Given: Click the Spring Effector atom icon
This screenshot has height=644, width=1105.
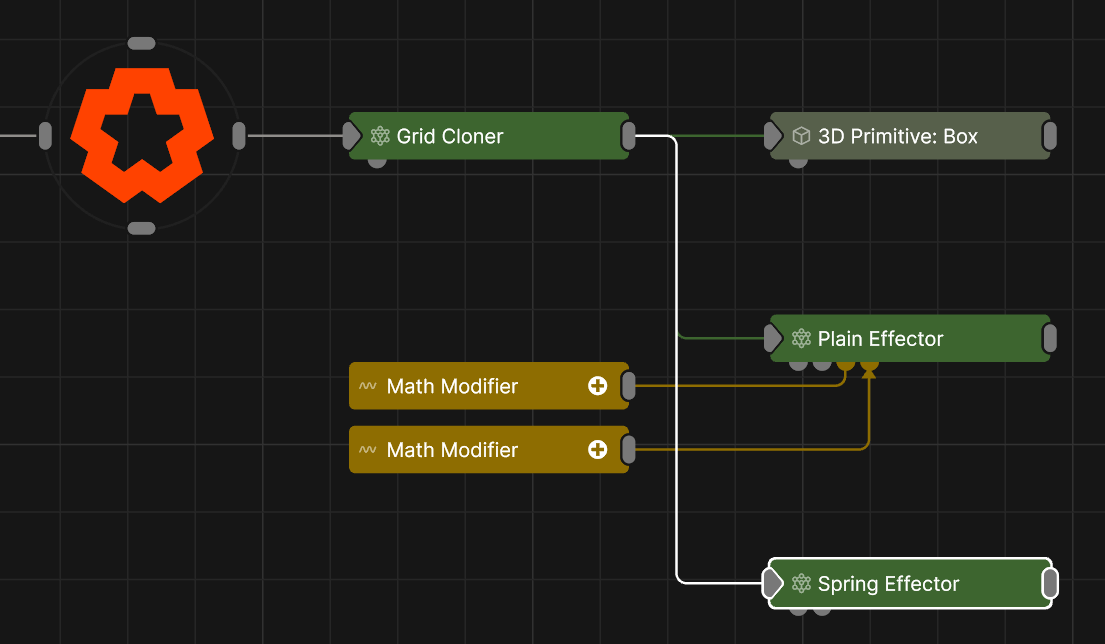Looking at the screenshot, I should [x=801, y=584].
